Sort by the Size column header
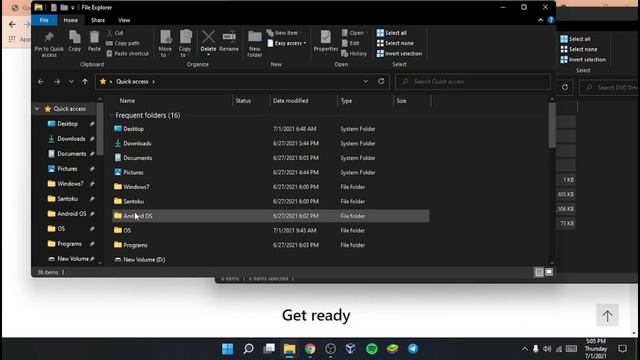 point(402,101)
